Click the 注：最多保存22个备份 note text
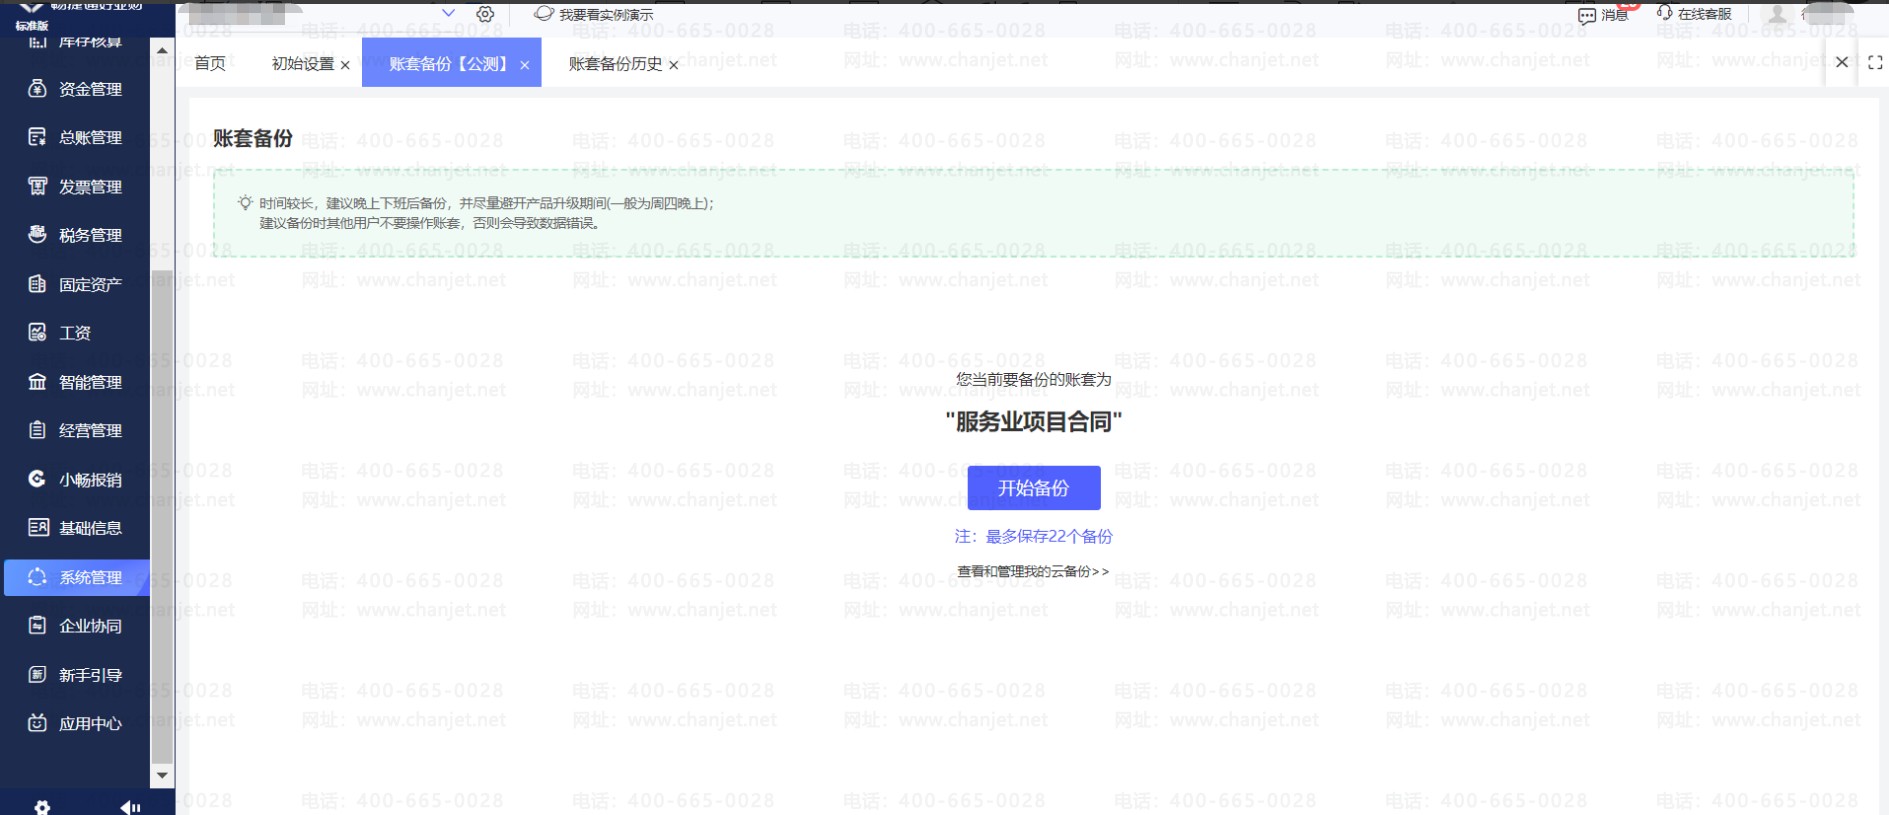Viewport: 1889px width, 815px height. [1033, 536]
